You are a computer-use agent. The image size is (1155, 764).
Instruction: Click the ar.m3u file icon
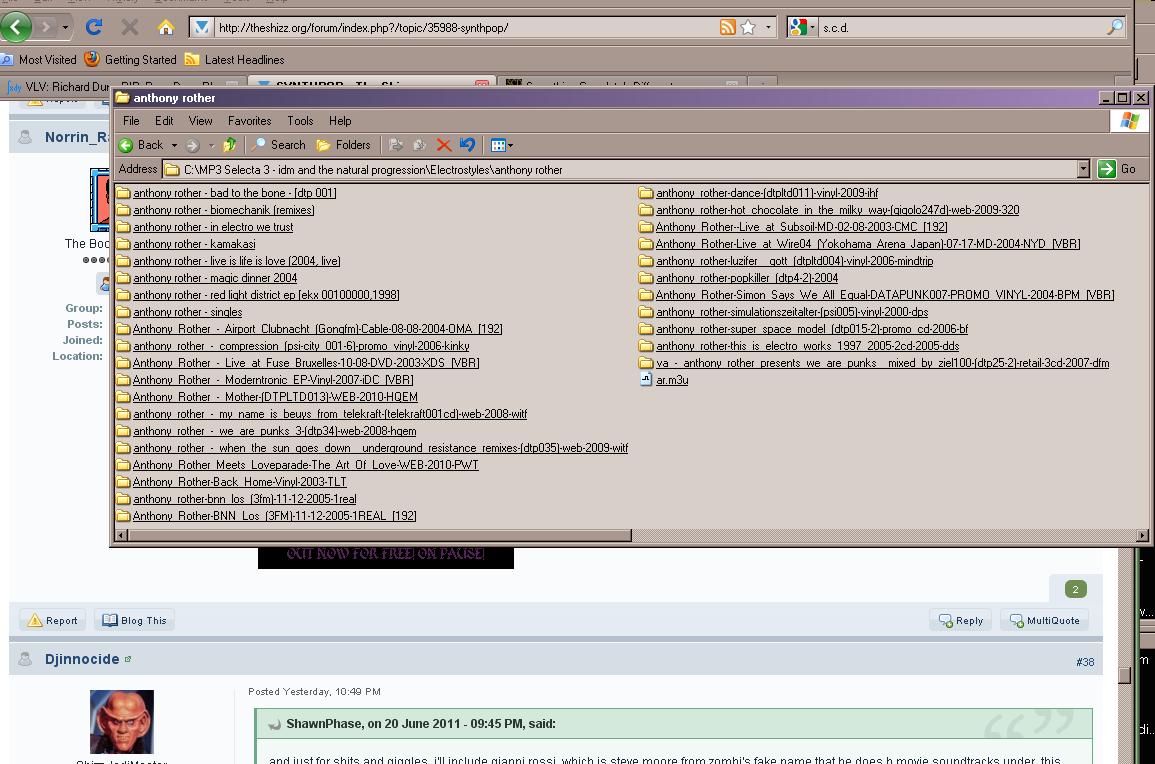[x=646, y=379]
